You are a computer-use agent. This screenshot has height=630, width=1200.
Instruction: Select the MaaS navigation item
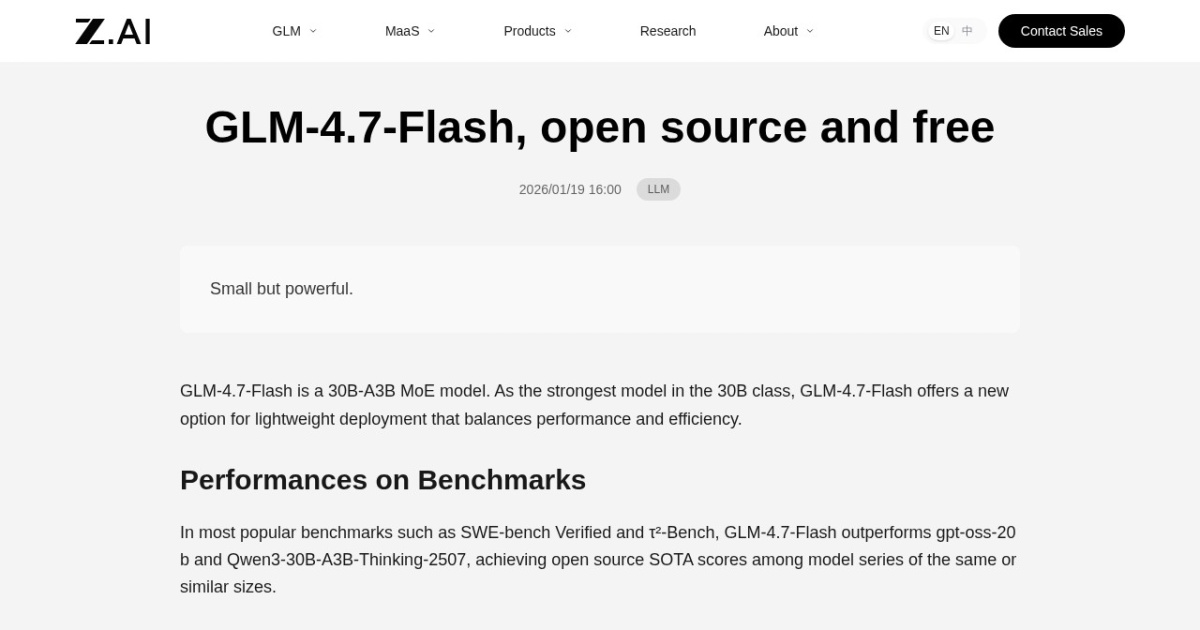coord(404,31)
